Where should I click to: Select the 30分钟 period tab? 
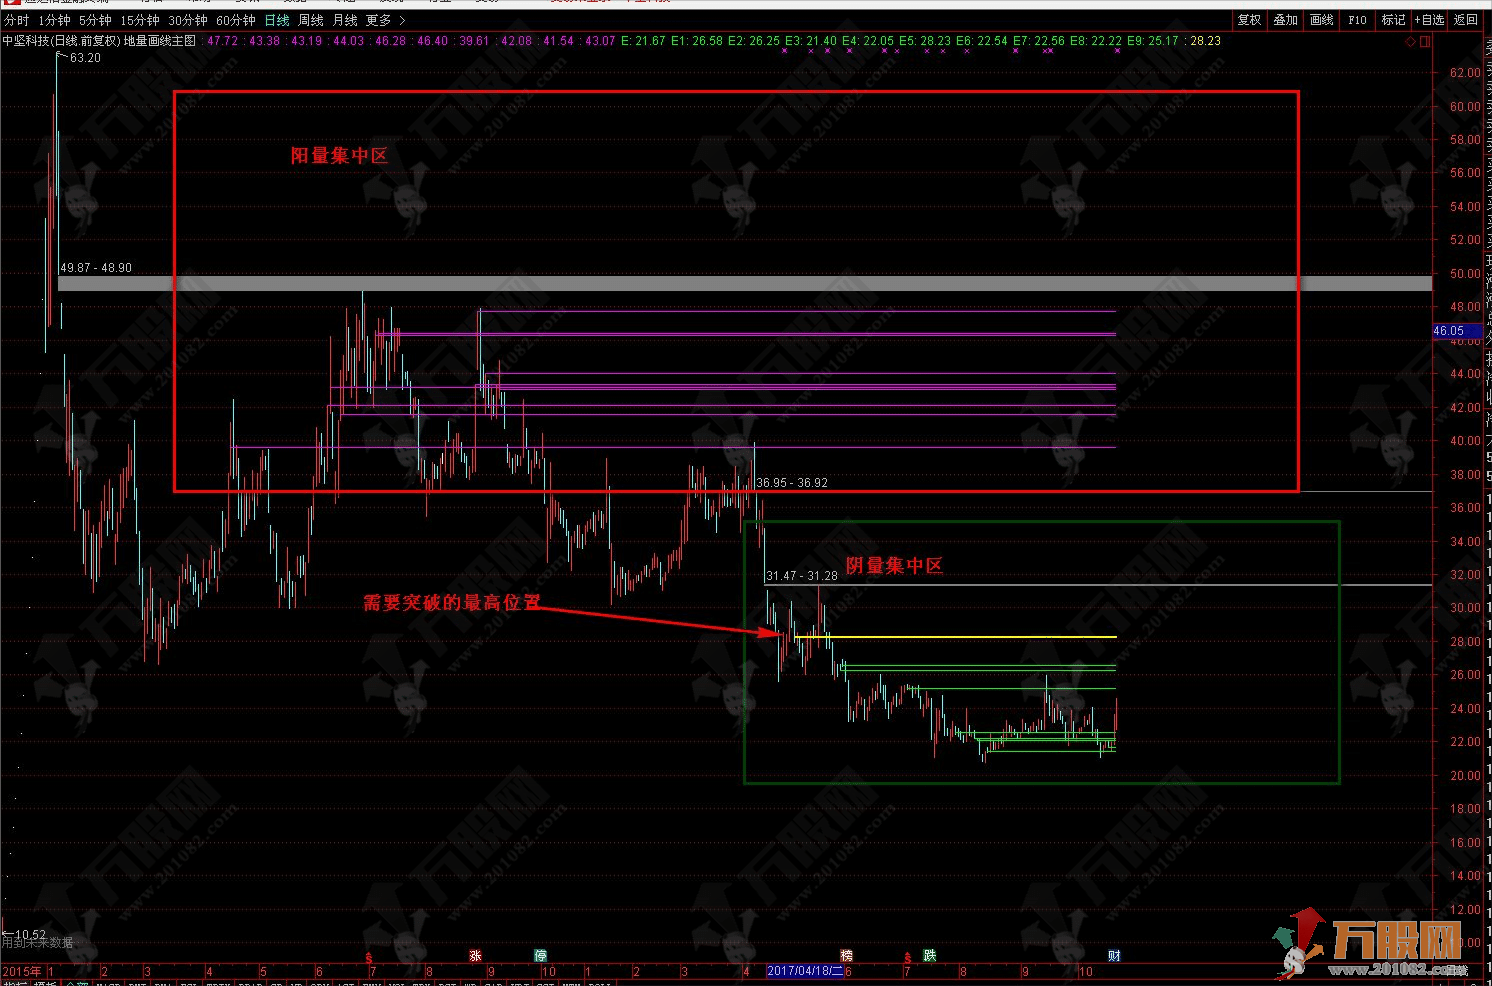click(188, 20)
